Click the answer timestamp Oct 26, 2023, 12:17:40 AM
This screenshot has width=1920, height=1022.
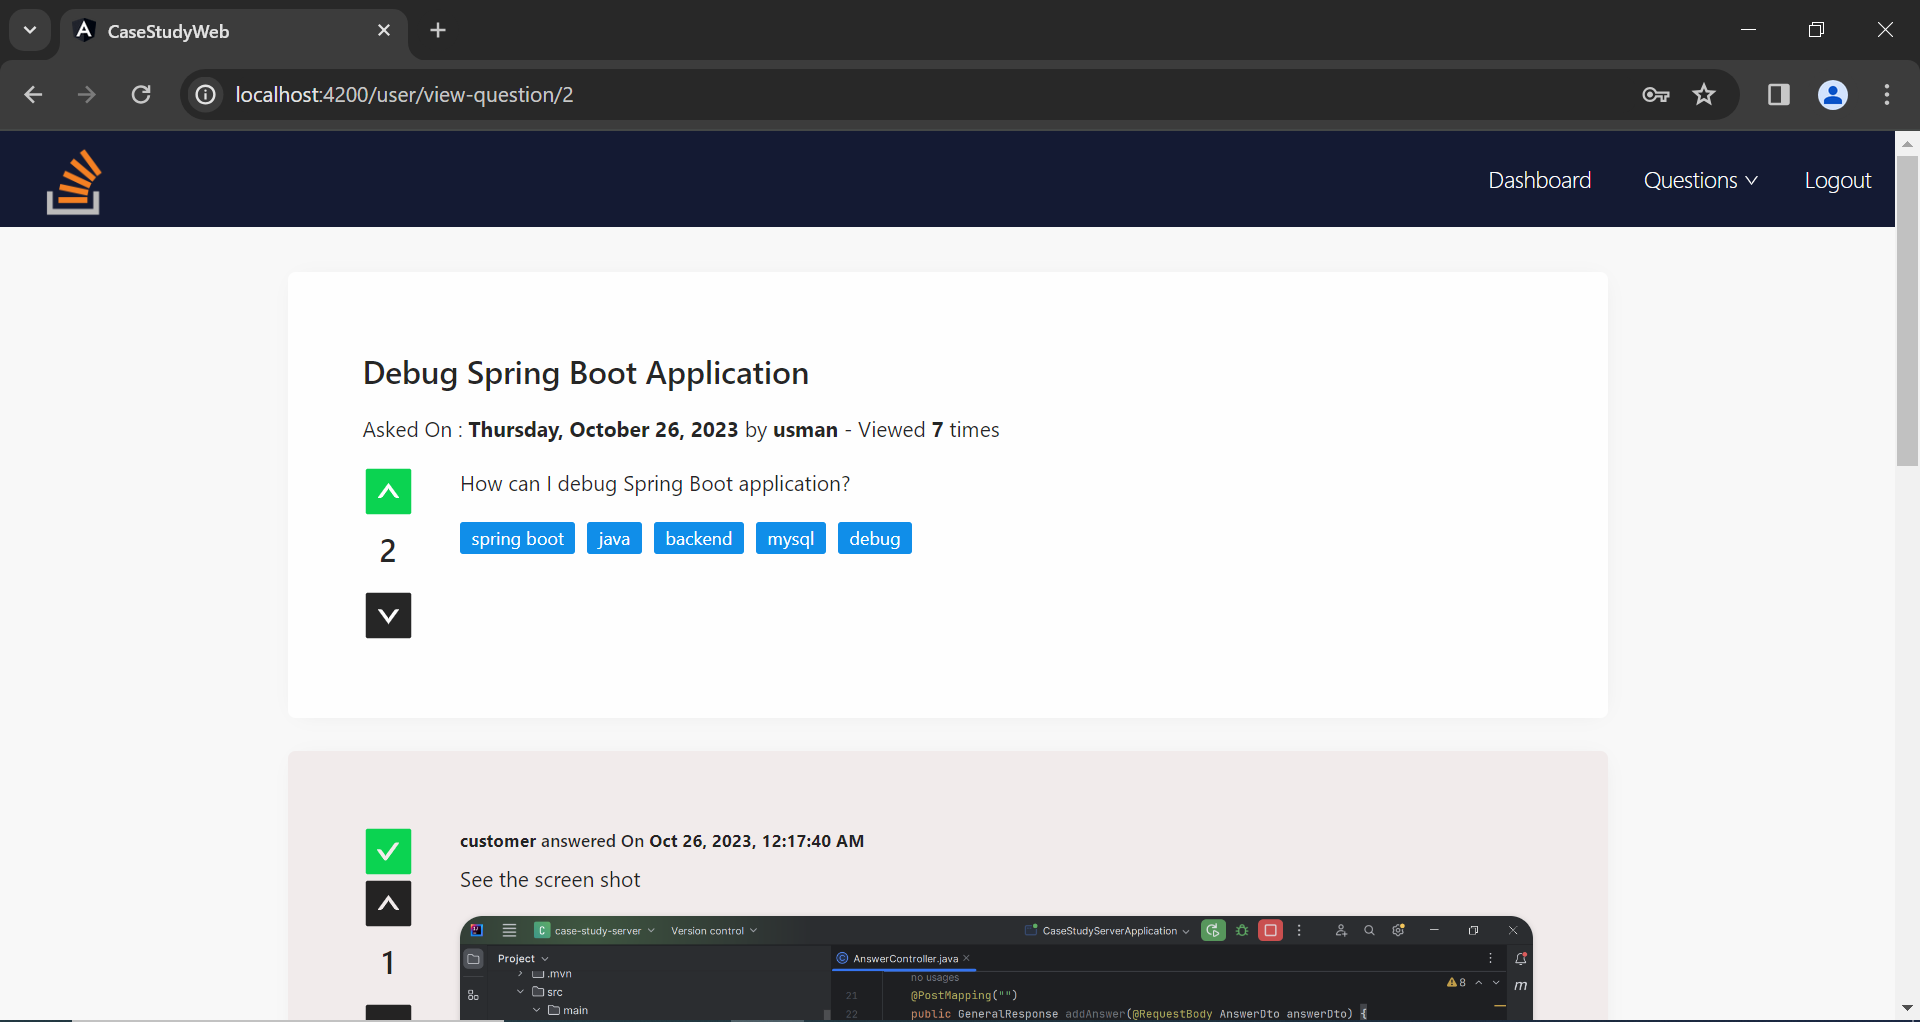coord(757,841)
